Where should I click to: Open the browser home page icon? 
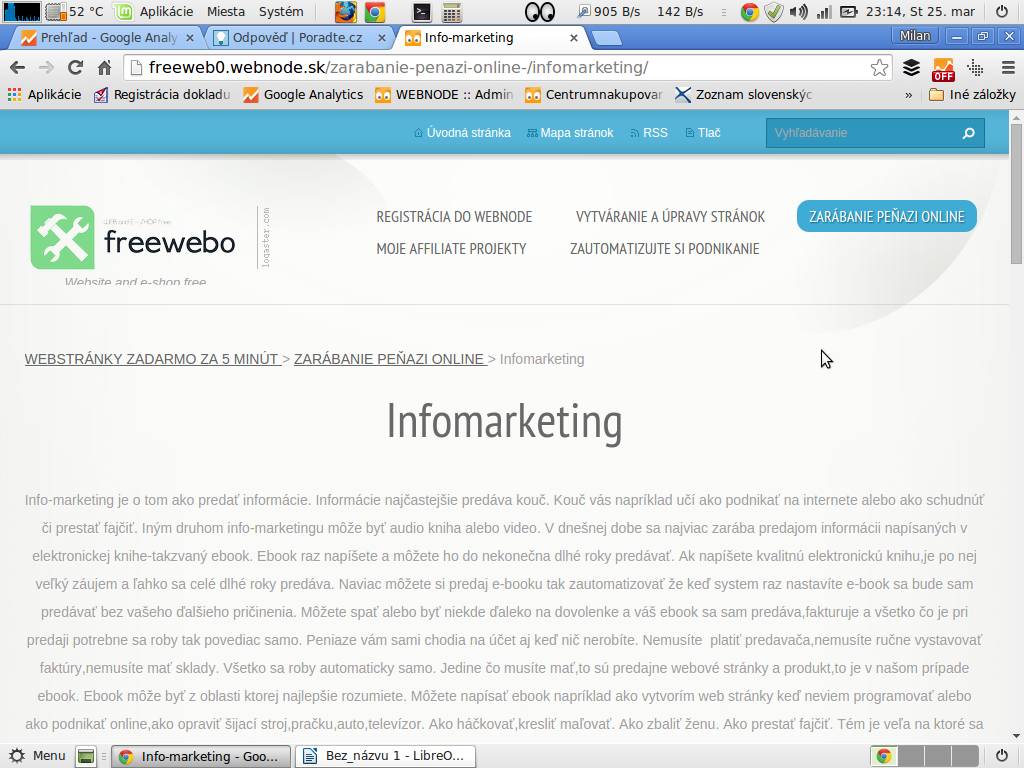[x=104, y=67]
